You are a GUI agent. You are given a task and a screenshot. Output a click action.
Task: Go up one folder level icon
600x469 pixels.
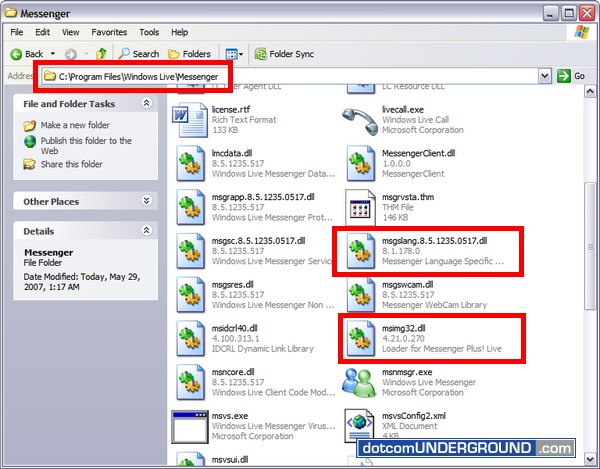pos(101,54)
